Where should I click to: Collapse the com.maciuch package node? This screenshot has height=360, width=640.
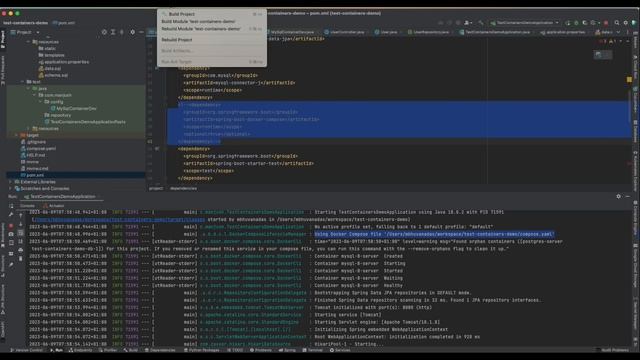35,95
